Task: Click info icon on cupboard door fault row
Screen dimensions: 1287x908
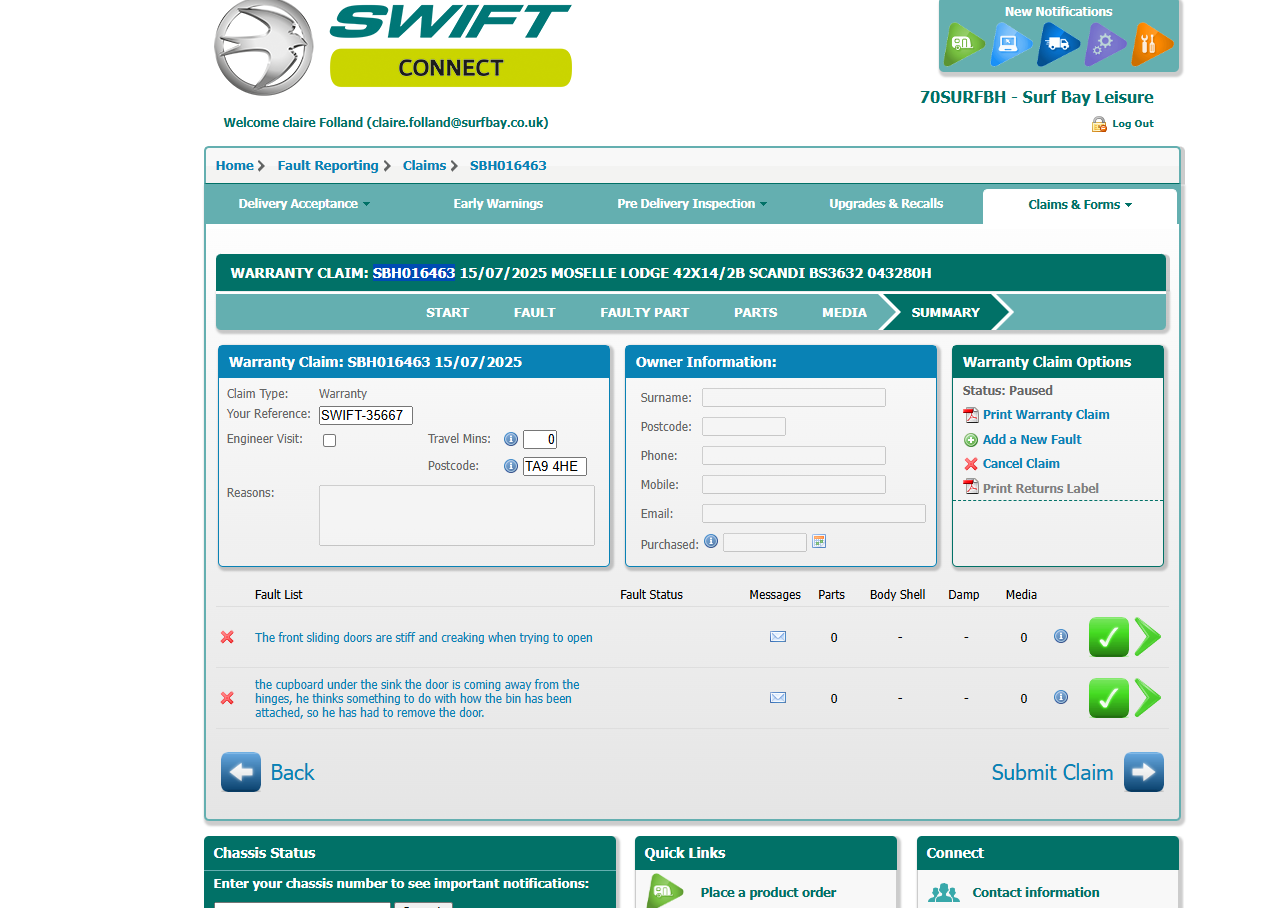Action: tap(1061, 697)
